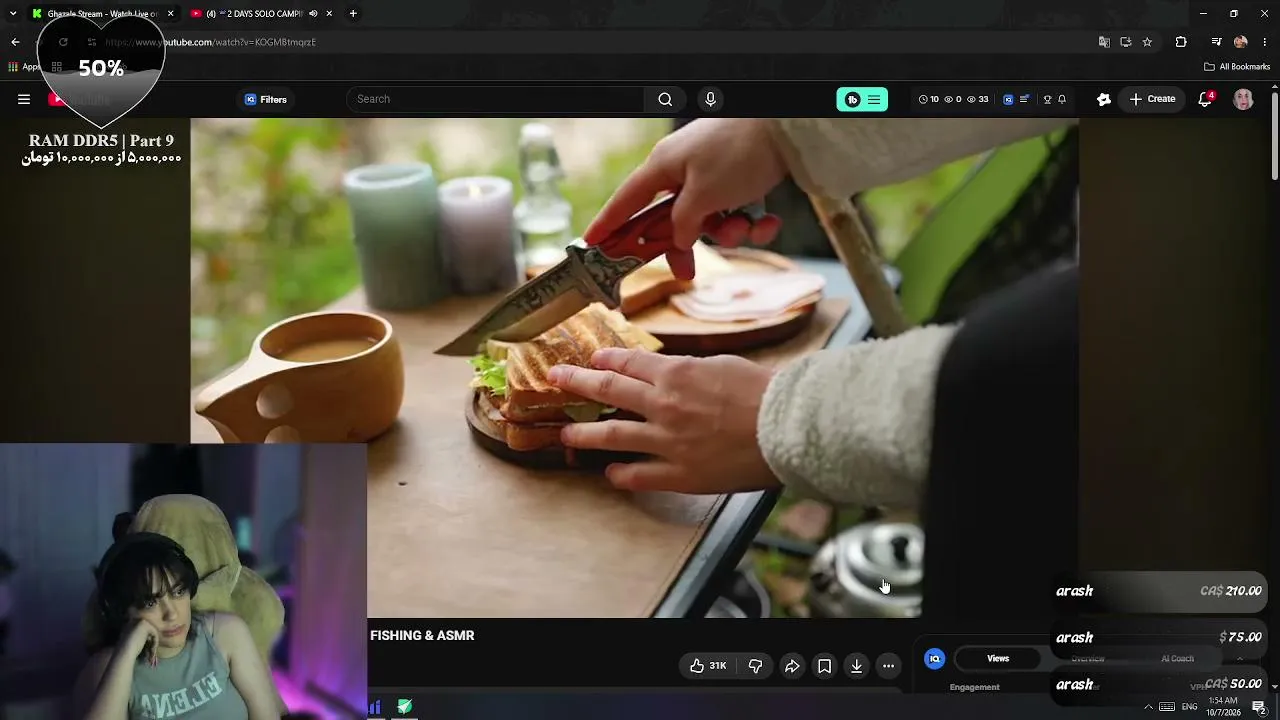This screenshot has height=720, width=1280.
Task: Click the Create button
Action: coord(1152,99)
